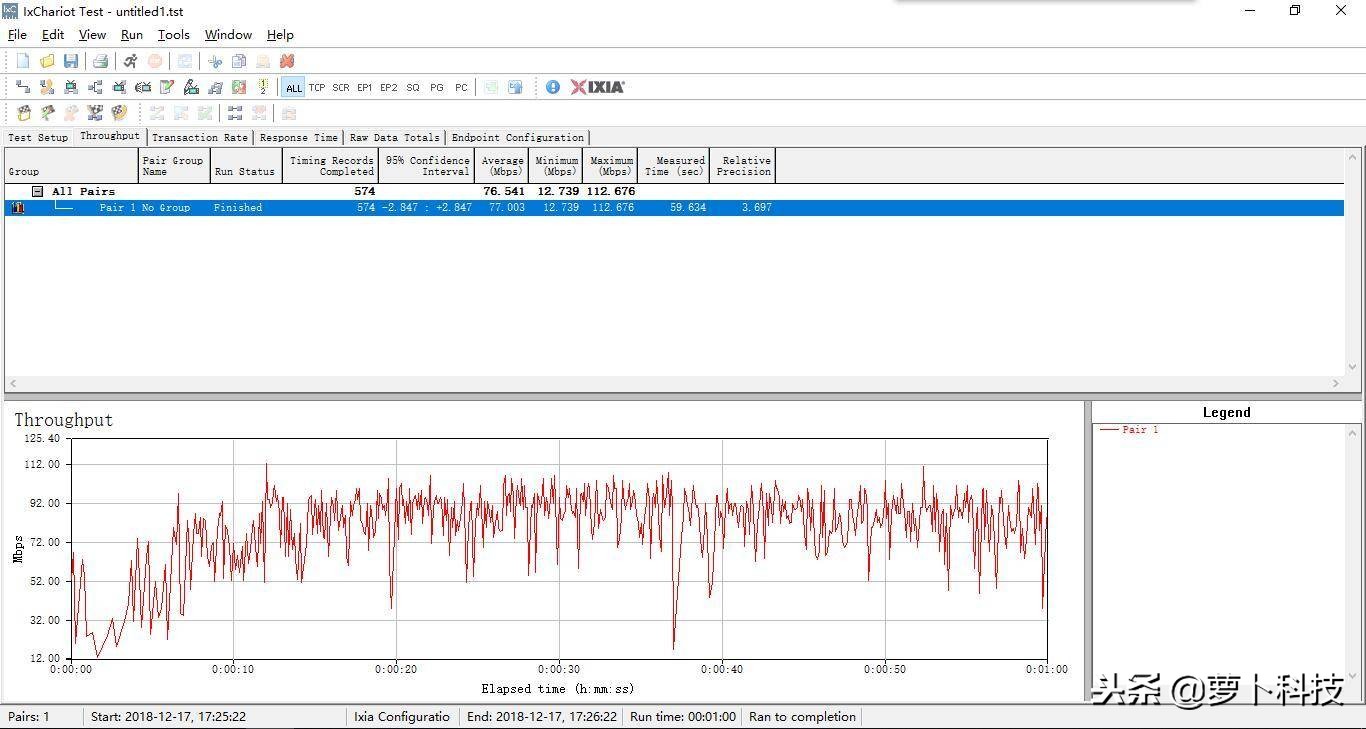Open the Tools menu

[x=173, y=34]
